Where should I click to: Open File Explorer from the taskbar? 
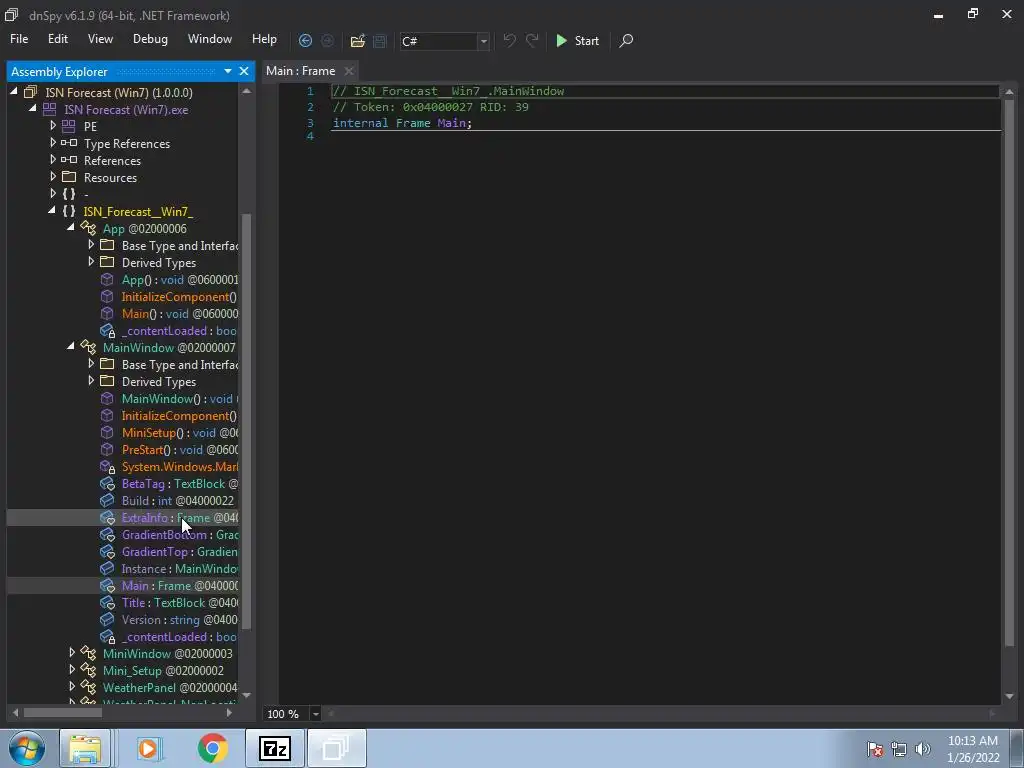point(85,748)
